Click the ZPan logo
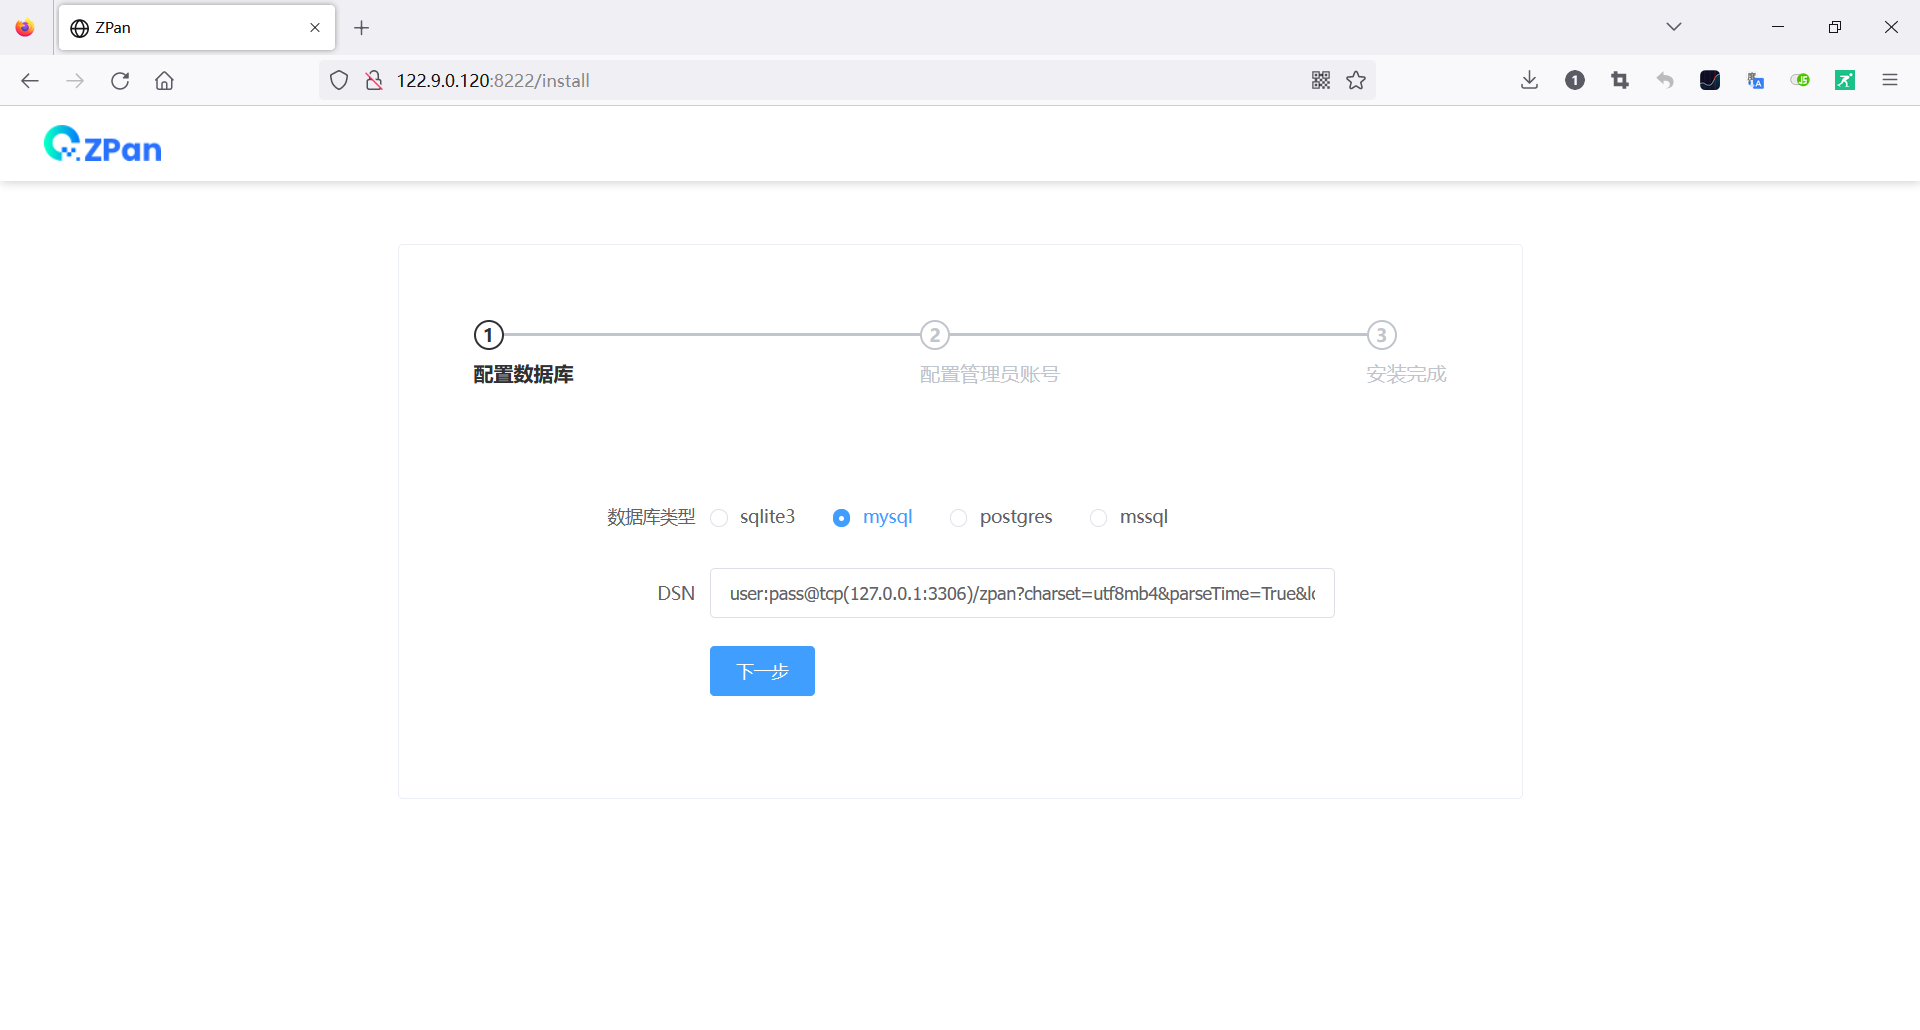This screenshot has width=1920, height=1030. coord(102,143)
